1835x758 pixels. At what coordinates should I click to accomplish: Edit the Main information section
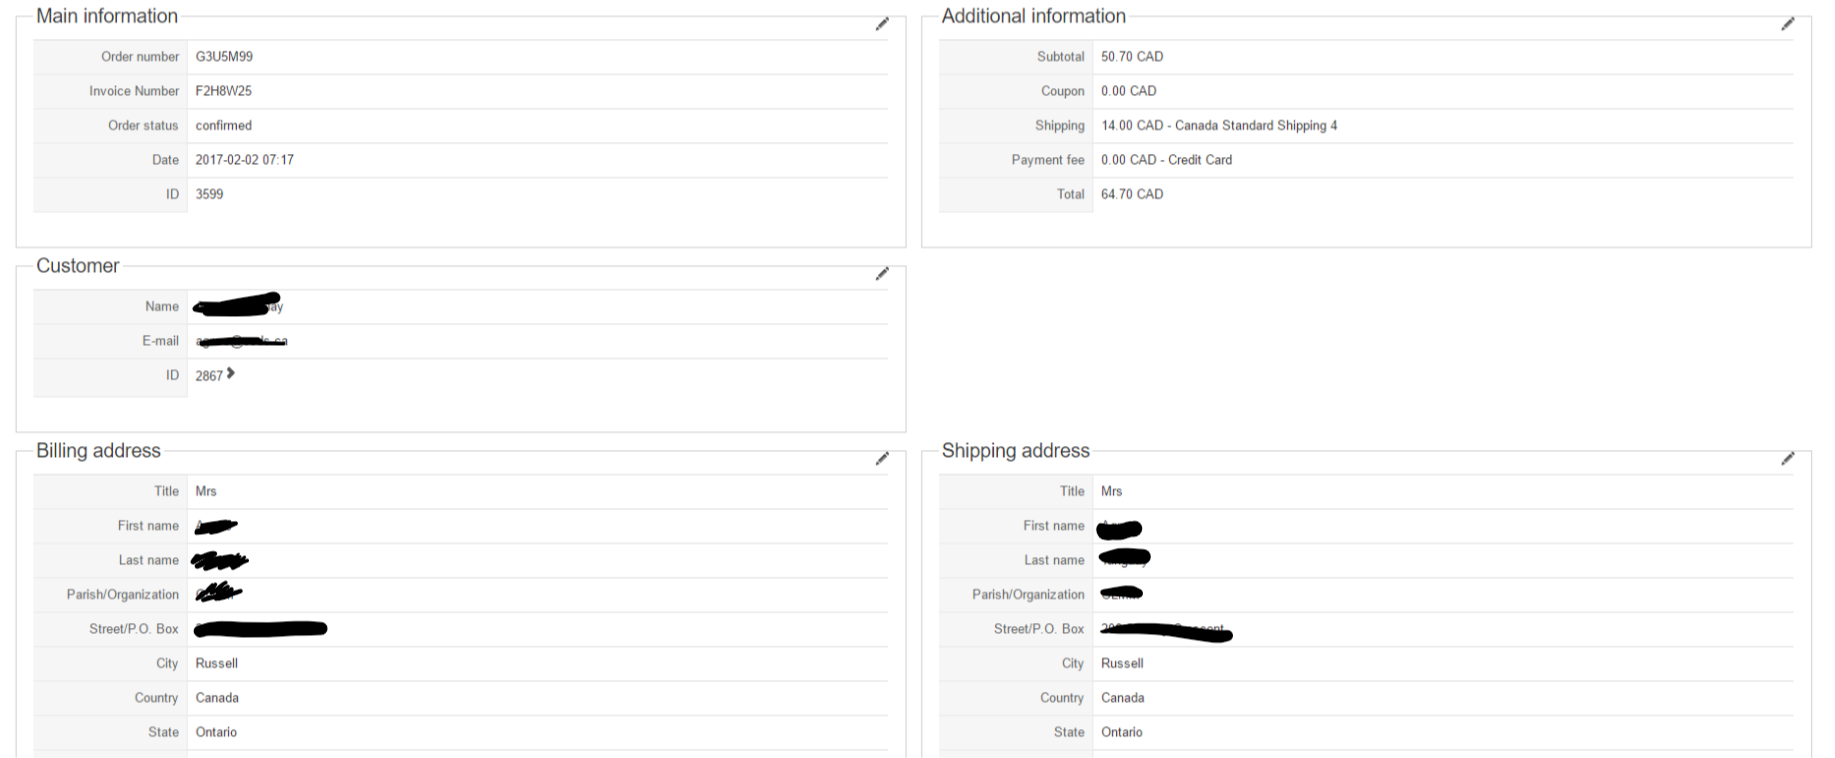tap(882, 24)
